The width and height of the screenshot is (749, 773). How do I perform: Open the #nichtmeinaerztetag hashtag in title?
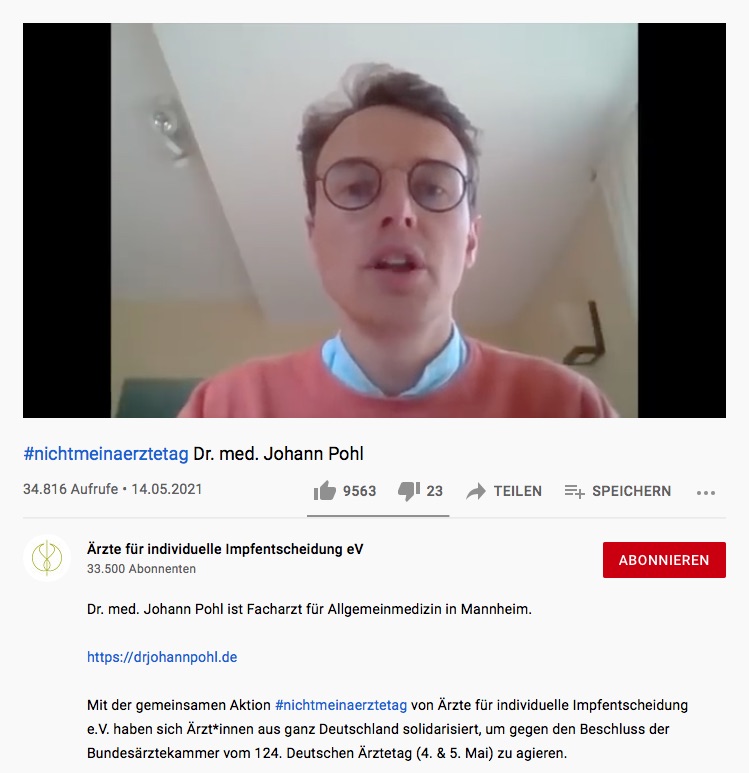(x=106, y=454)
